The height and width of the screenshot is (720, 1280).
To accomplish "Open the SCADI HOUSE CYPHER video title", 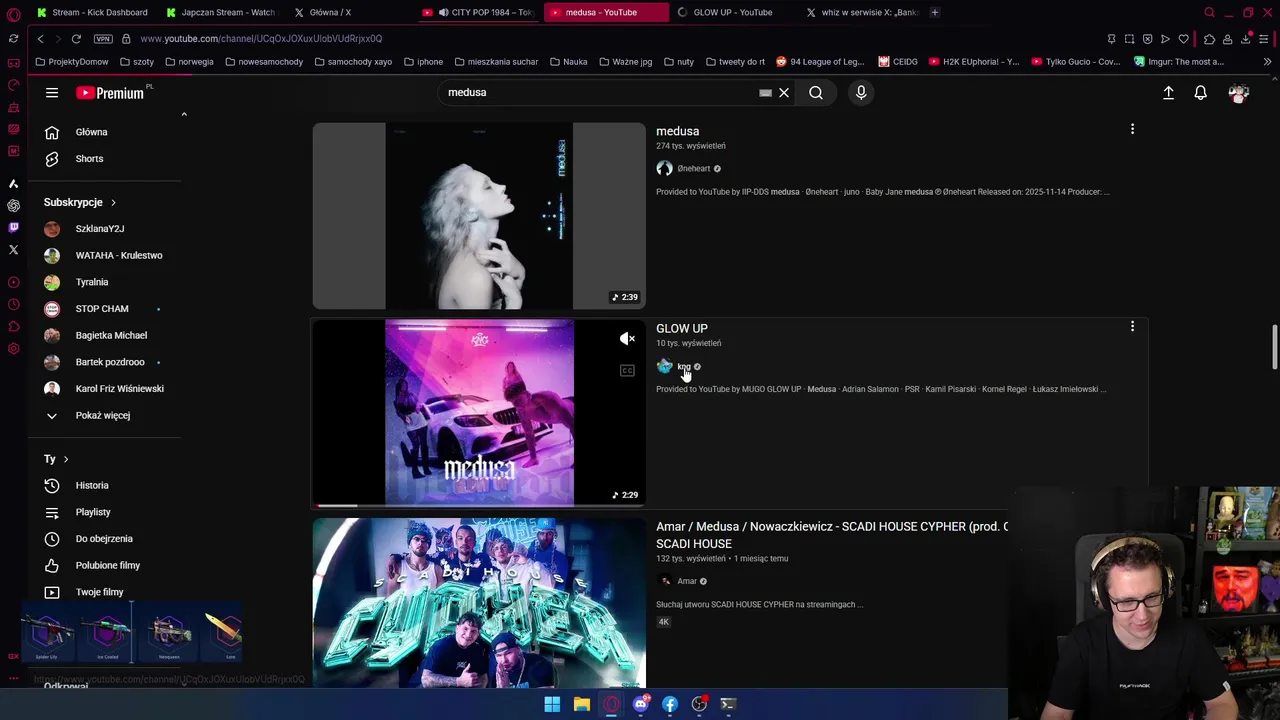I will tap(832, 535).
